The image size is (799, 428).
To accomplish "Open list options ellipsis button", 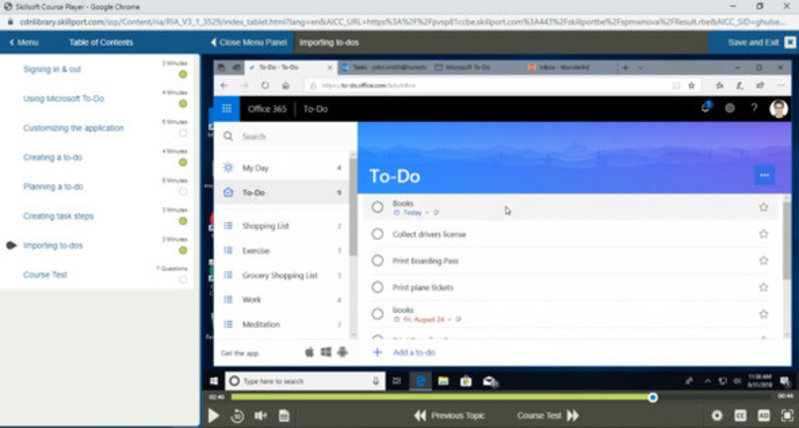I will point(764,175).
